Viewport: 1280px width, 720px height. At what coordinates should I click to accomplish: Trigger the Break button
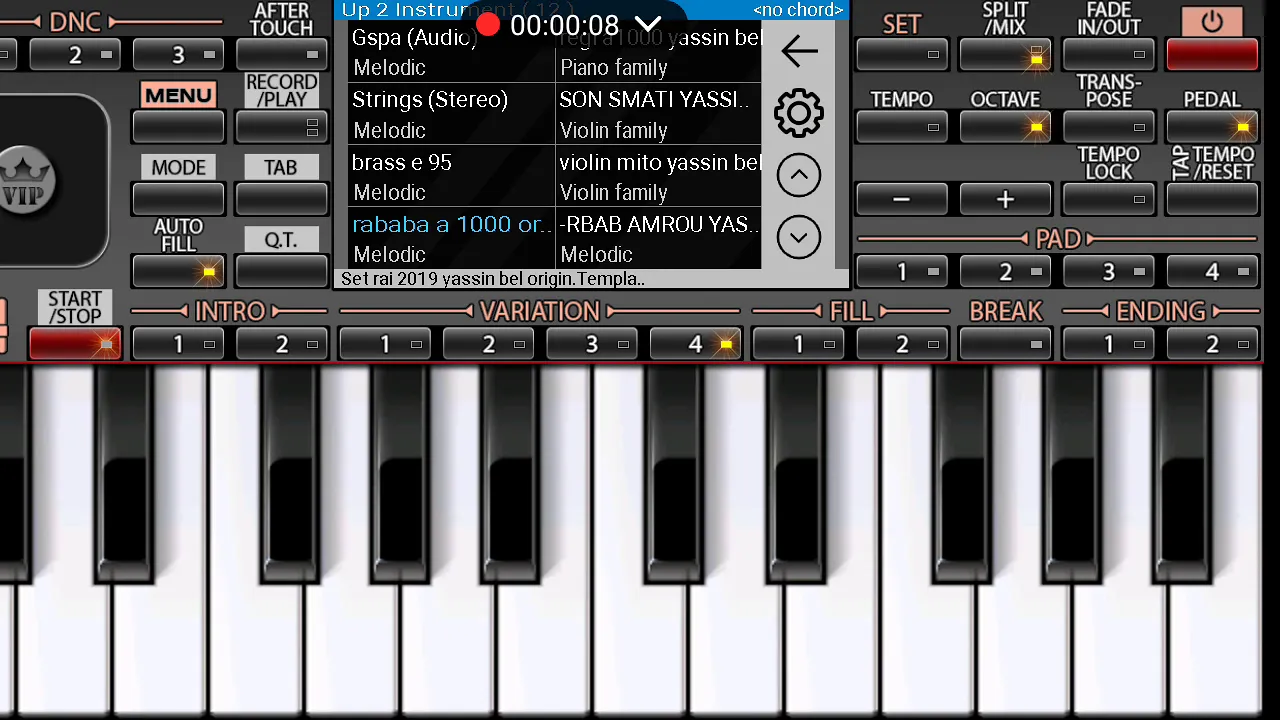[x=1005, y=343]
